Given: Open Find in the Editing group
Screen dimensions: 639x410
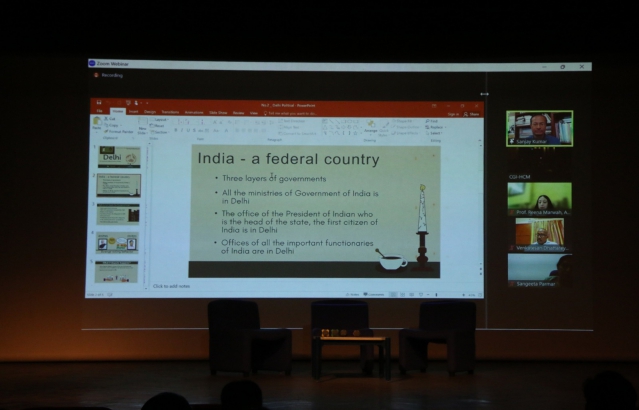Looking at the screenshot, I should pyautogui.click(x=431, y=121).
